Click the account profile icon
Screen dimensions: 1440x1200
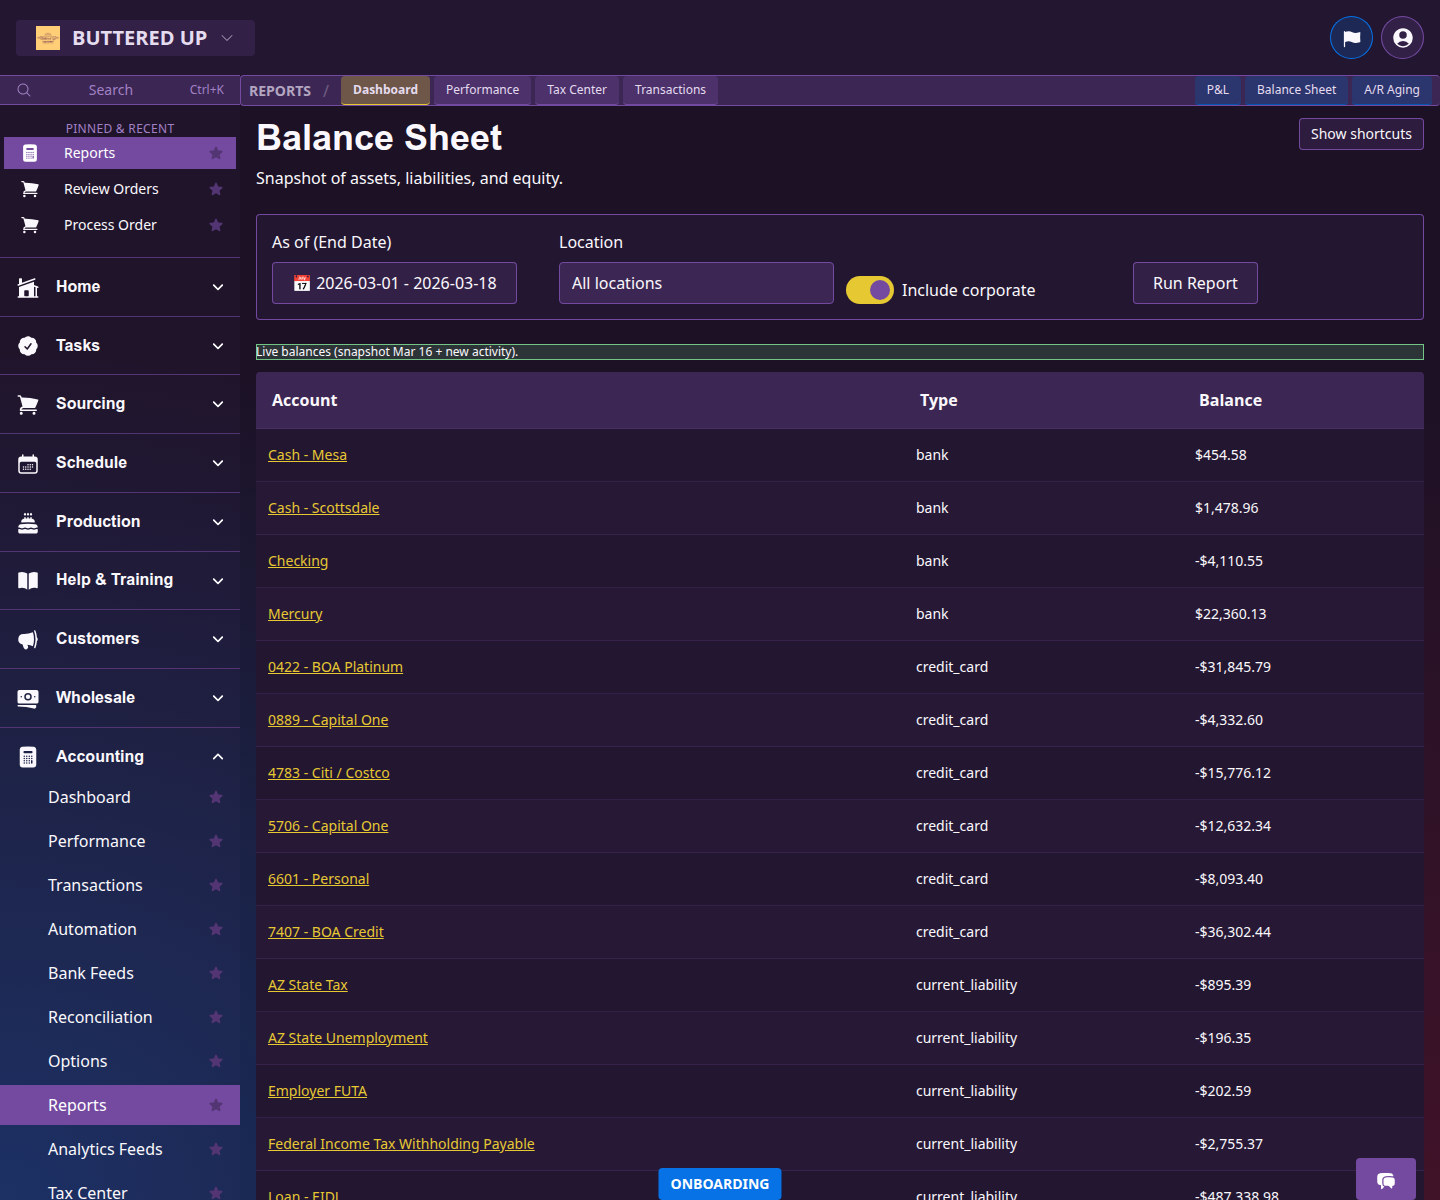pyautogui.click(x=1402, y=37)
